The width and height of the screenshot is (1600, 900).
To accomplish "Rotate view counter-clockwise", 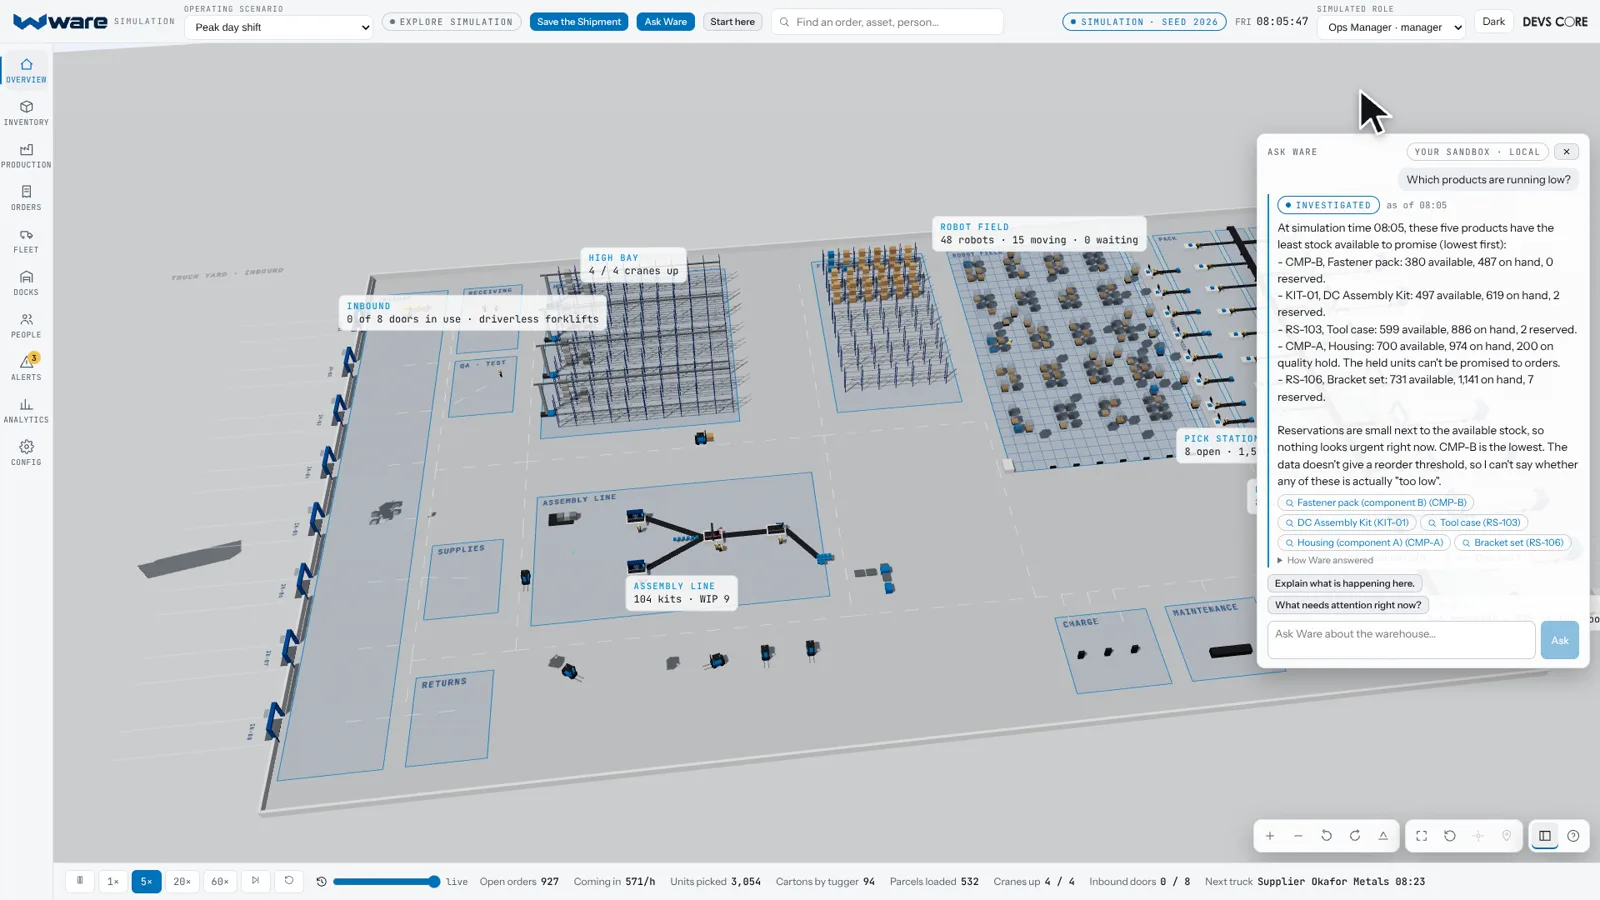I will click(1326, 836).
